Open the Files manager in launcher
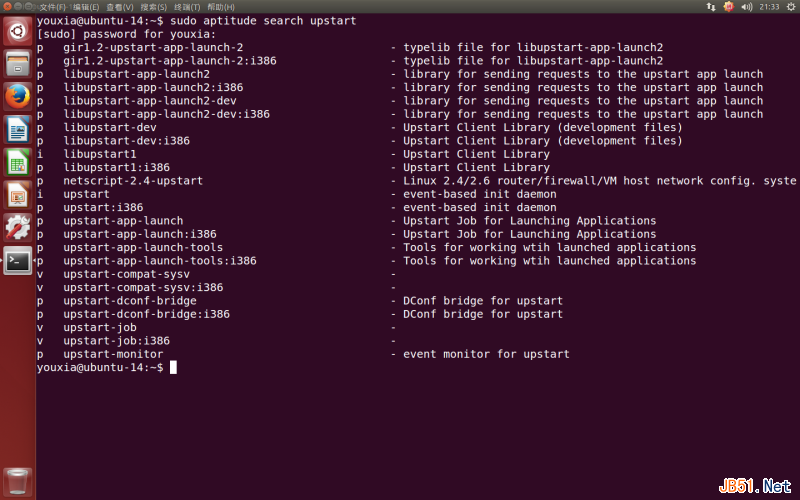This screenshot has height=500, width=800. point(17,65)
